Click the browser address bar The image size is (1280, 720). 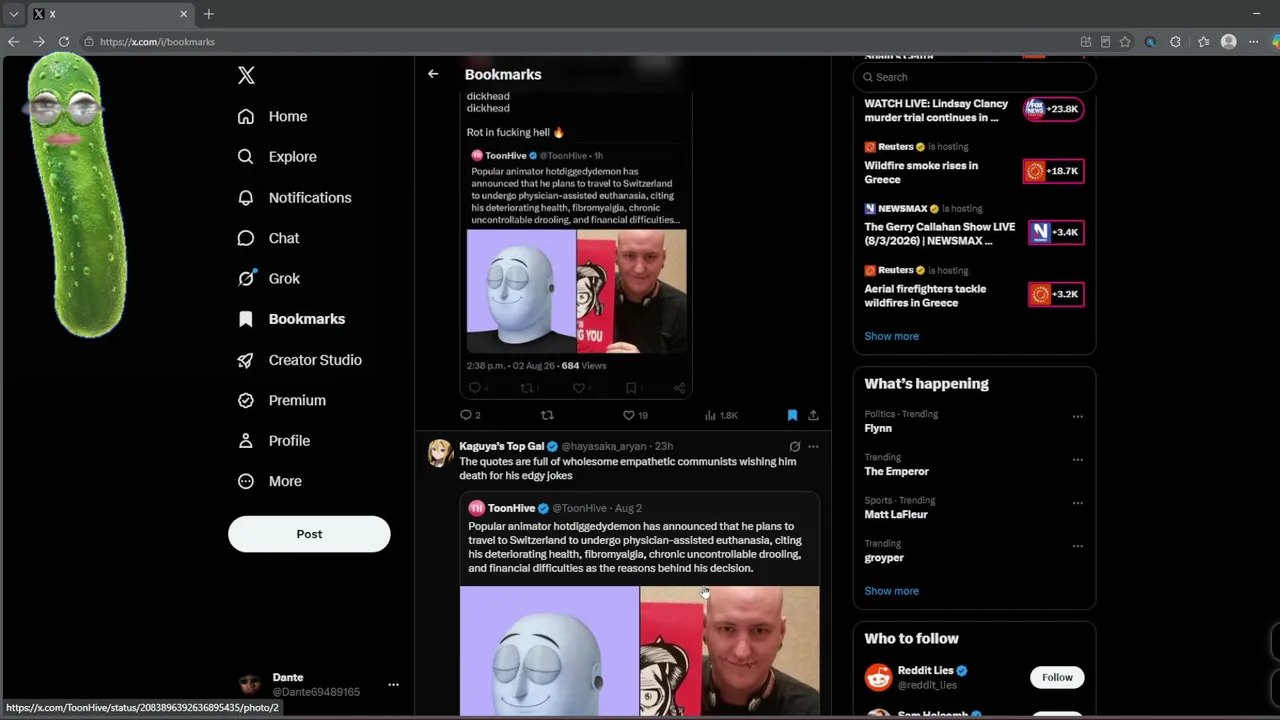pos(575,42)
